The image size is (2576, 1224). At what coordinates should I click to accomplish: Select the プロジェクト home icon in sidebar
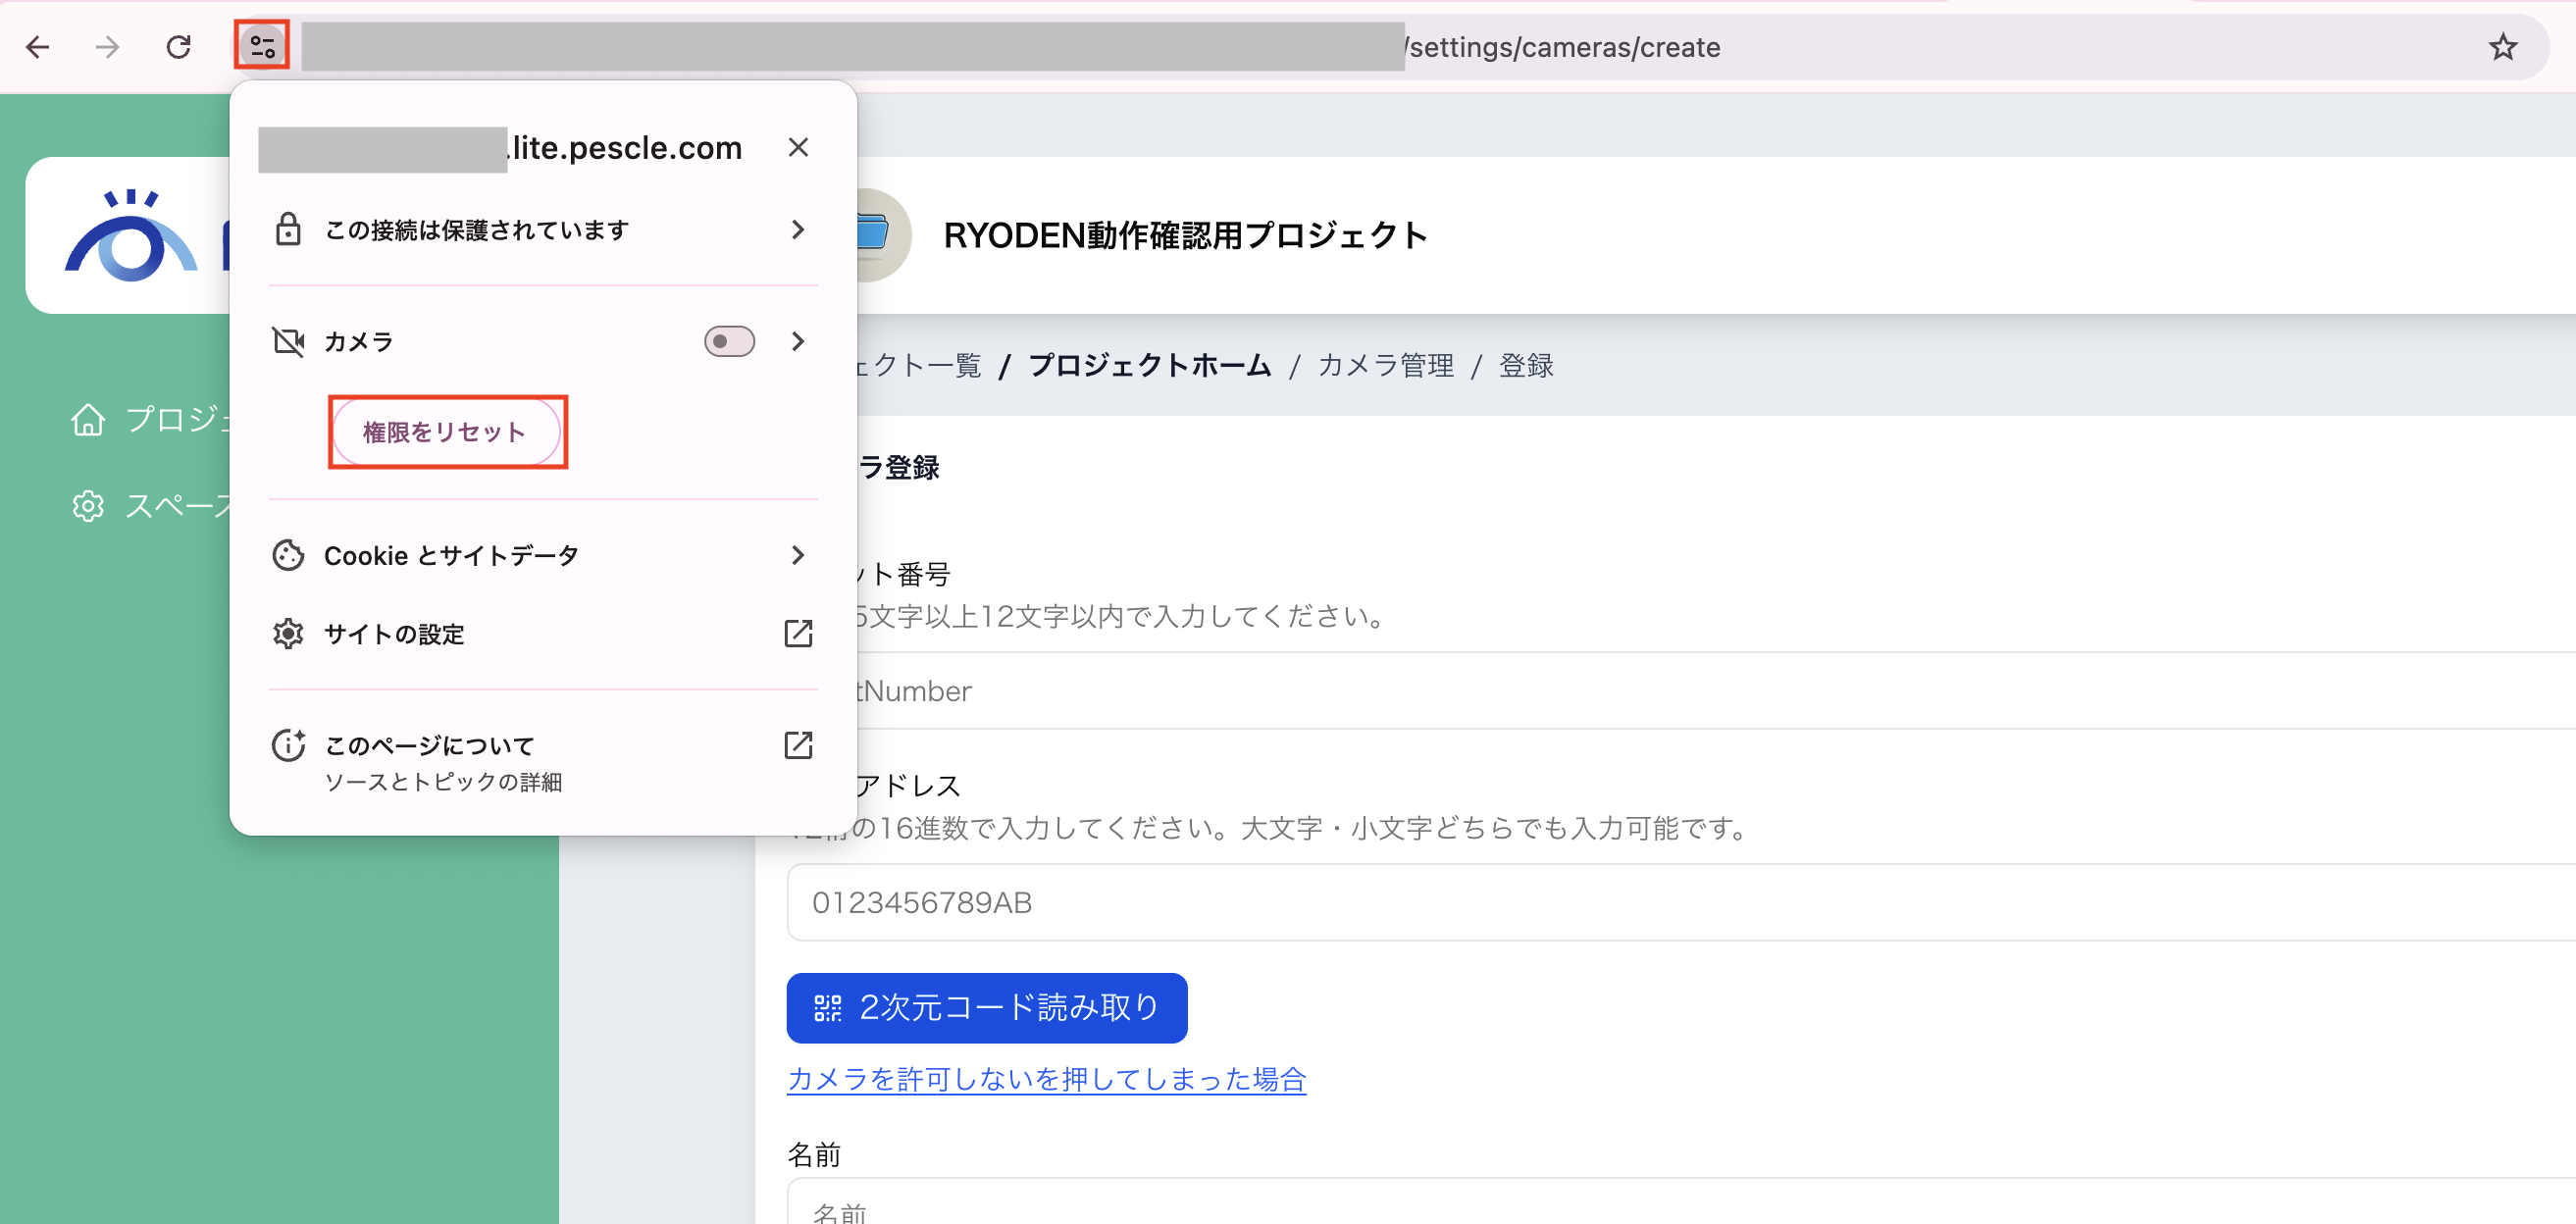point(88,420)
